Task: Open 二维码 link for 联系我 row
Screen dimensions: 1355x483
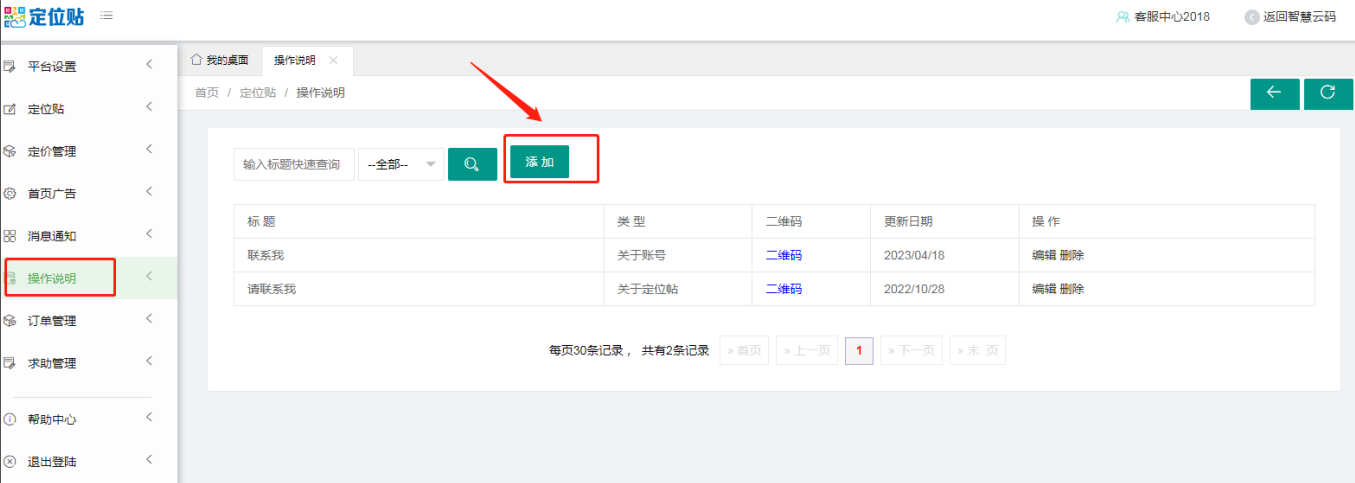Action: [783, 255]
